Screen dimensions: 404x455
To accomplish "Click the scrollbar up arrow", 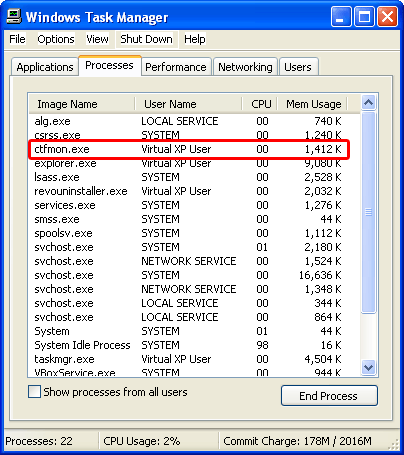I will coord(368,103).
